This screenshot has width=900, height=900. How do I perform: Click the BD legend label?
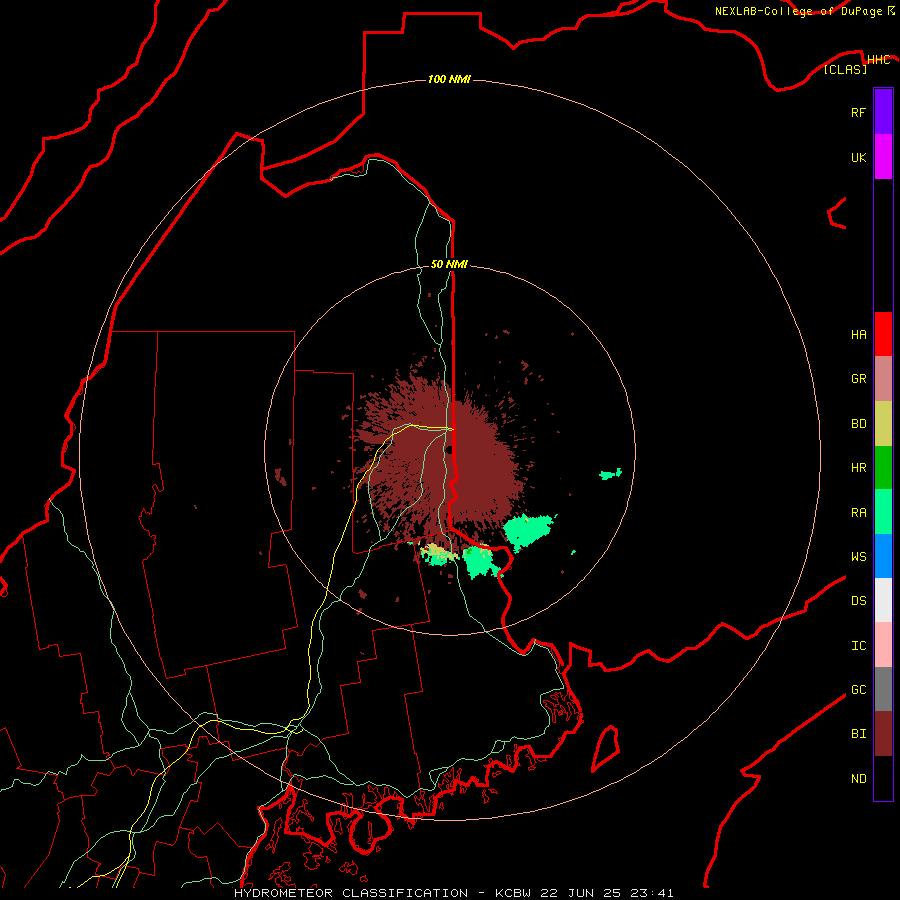(858, 424)
